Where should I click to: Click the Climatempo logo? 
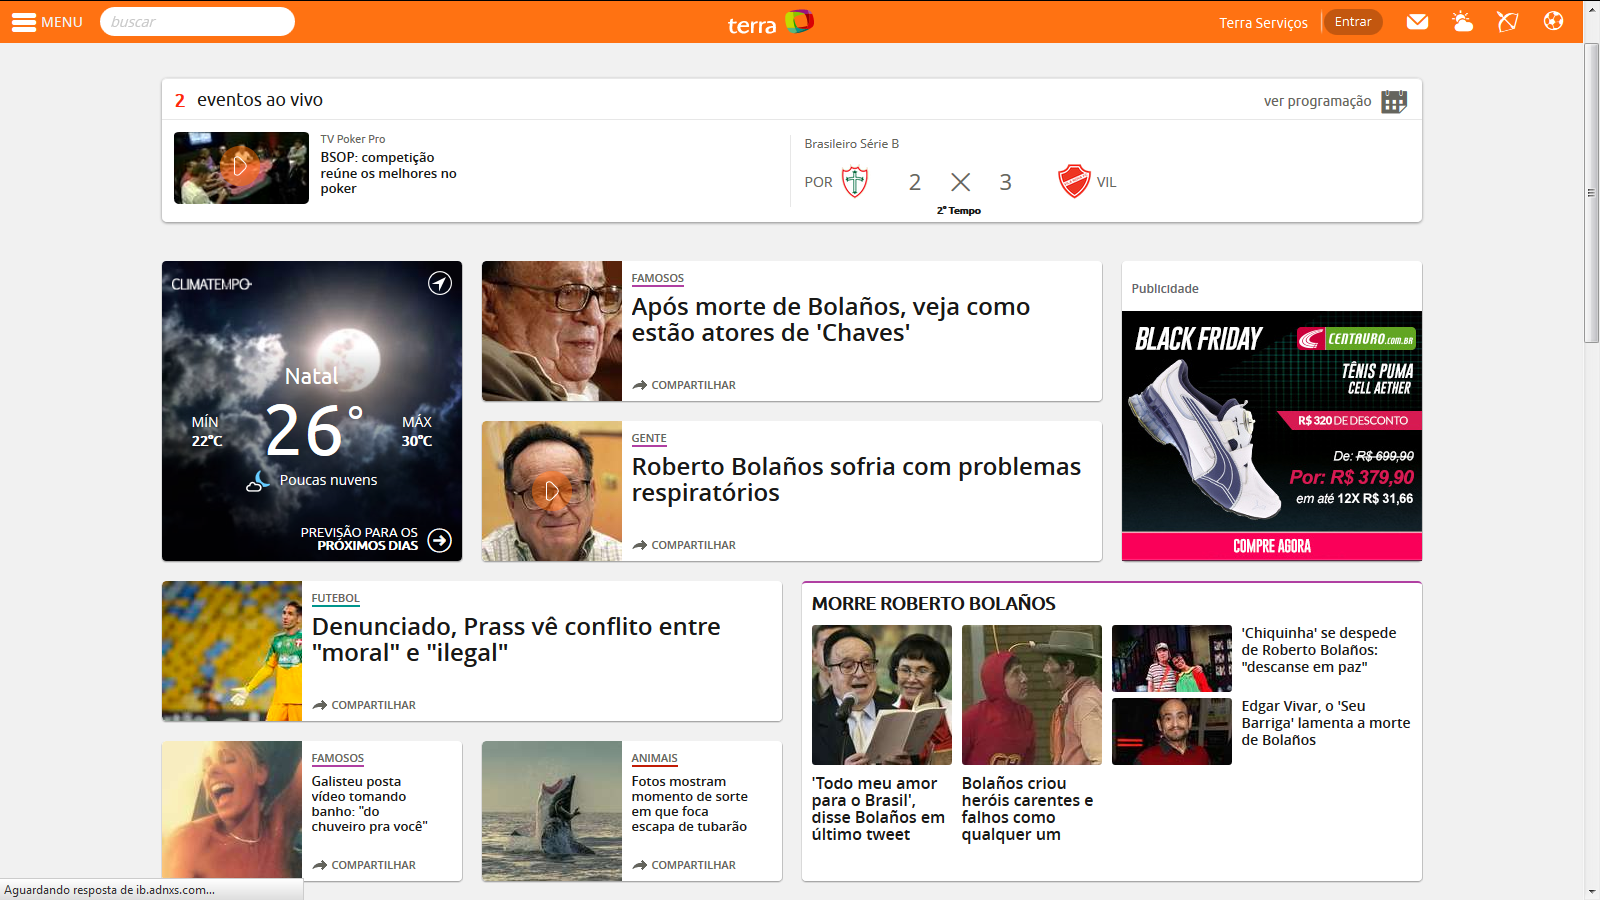211,284
